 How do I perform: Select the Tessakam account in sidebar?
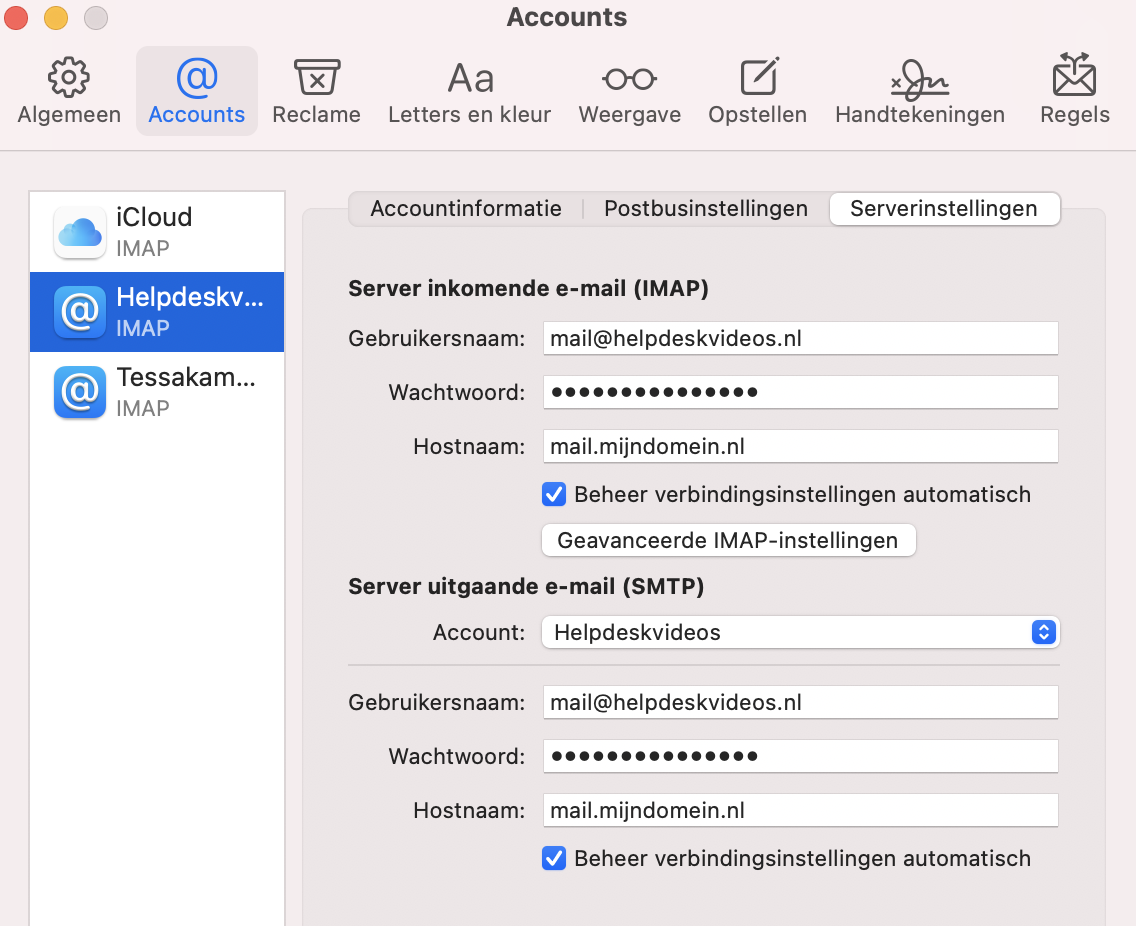(157, 392)
